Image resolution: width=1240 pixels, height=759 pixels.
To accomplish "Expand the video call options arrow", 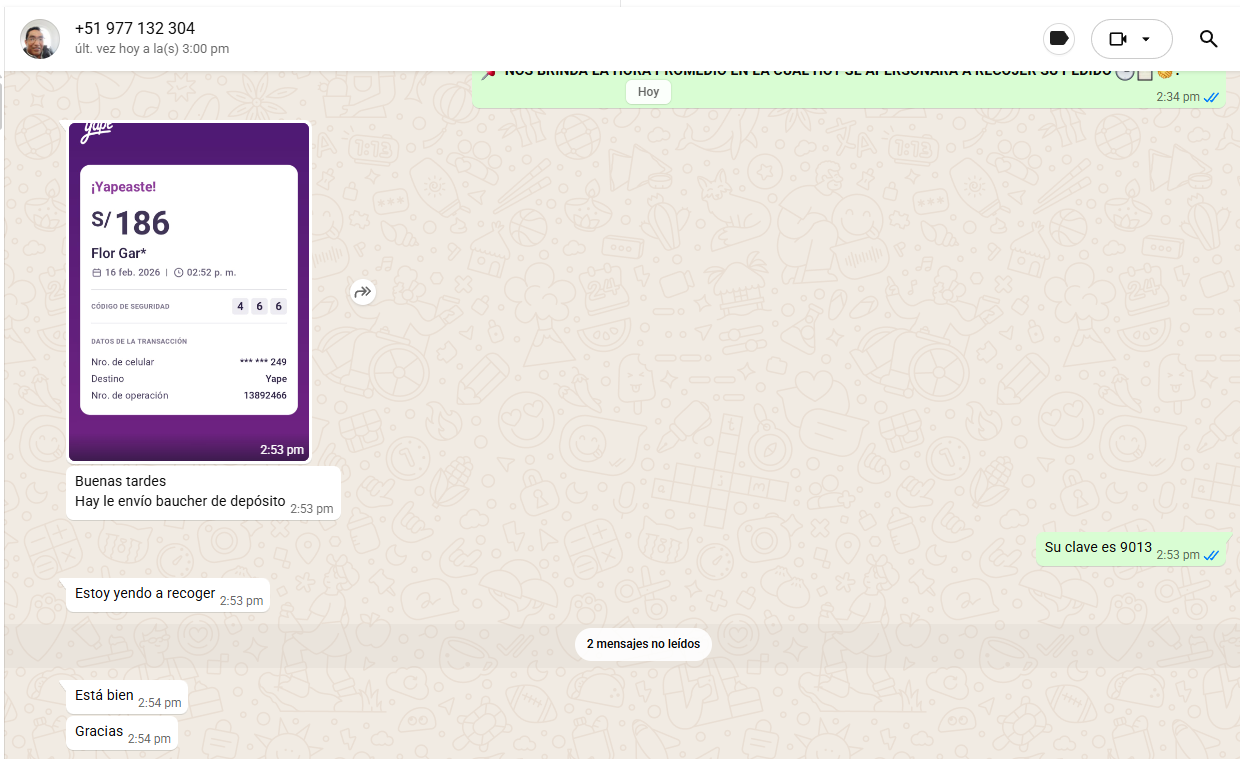I will [x=1146, y=39].
